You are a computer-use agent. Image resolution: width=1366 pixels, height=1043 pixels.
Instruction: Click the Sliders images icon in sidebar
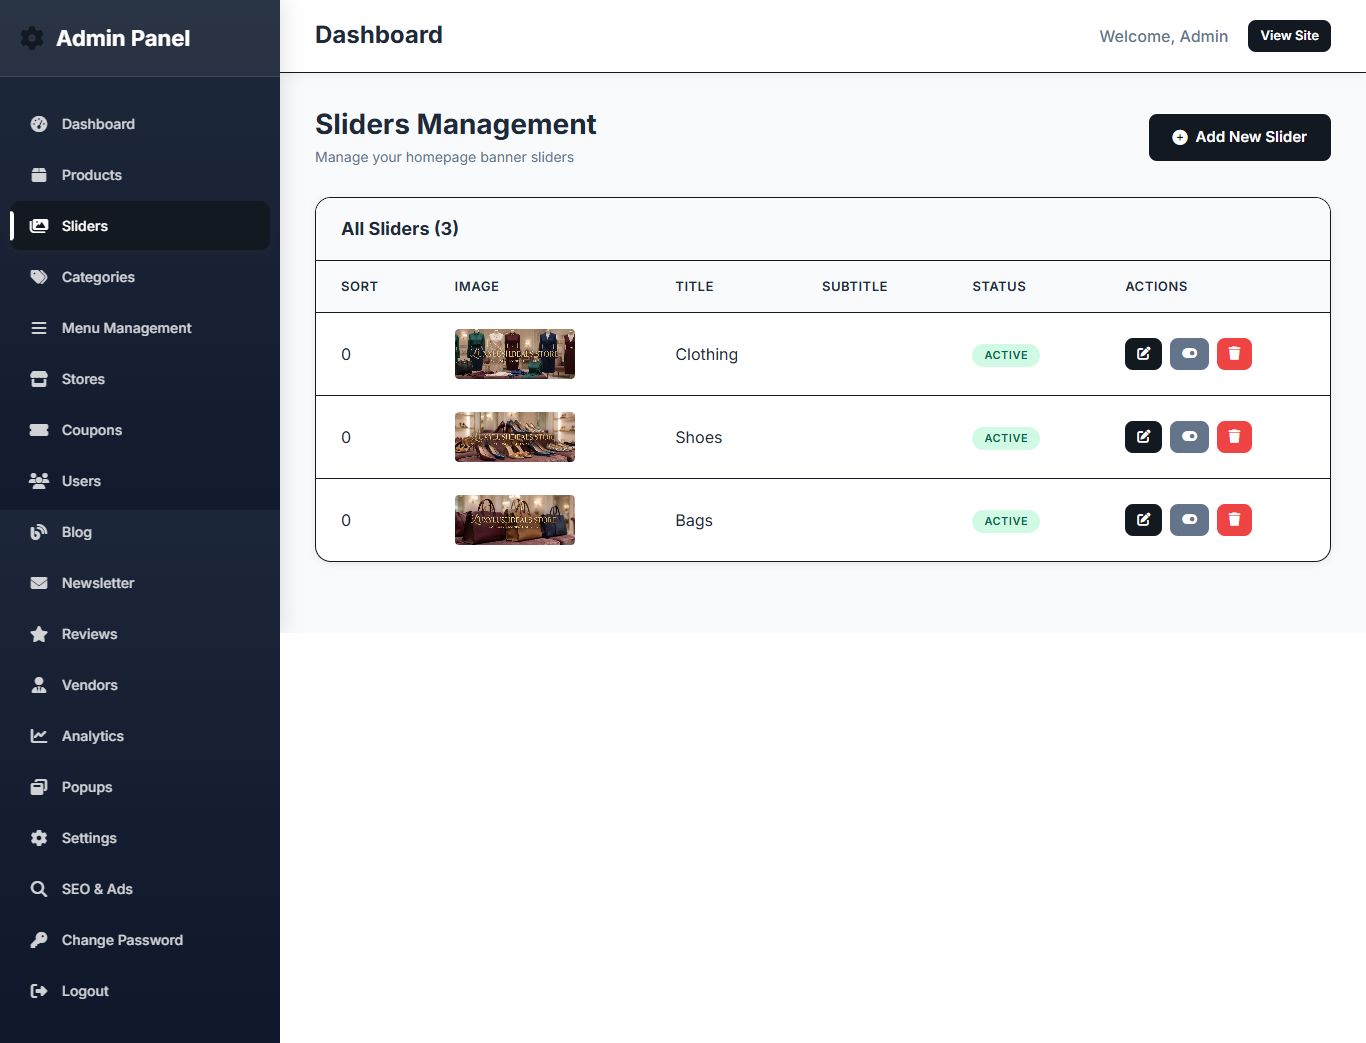(39, 226)
